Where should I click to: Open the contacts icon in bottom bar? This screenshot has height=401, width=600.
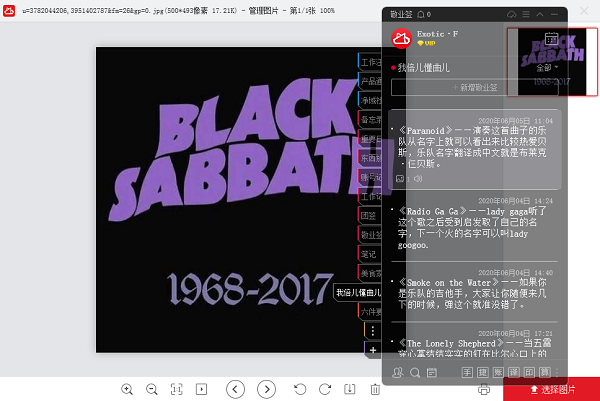pos(398,372)
